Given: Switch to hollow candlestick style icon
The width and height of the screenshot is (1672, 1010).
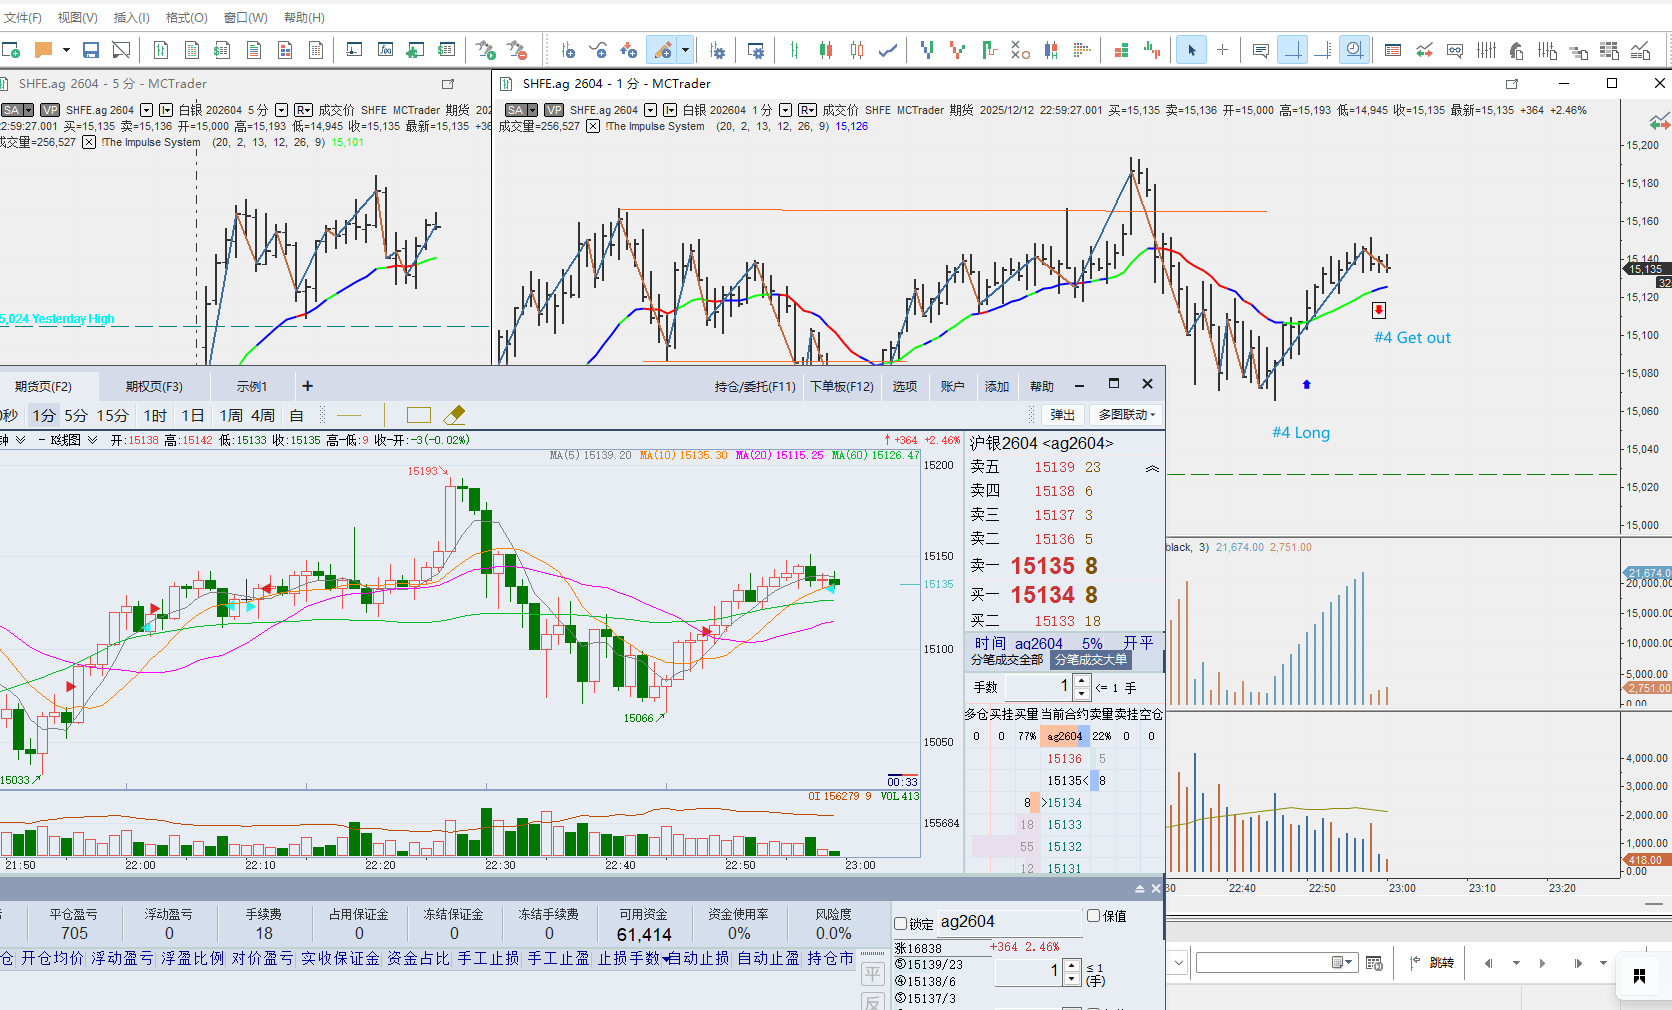Looking at the screenshot, I should 857,50.
